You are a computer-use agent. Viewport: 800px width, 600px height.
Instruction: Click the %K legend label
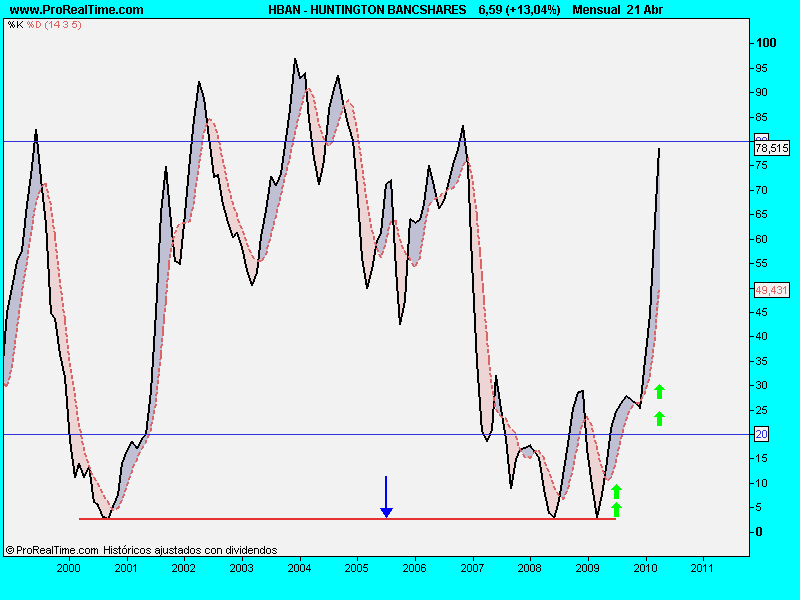tap(15, 24)
